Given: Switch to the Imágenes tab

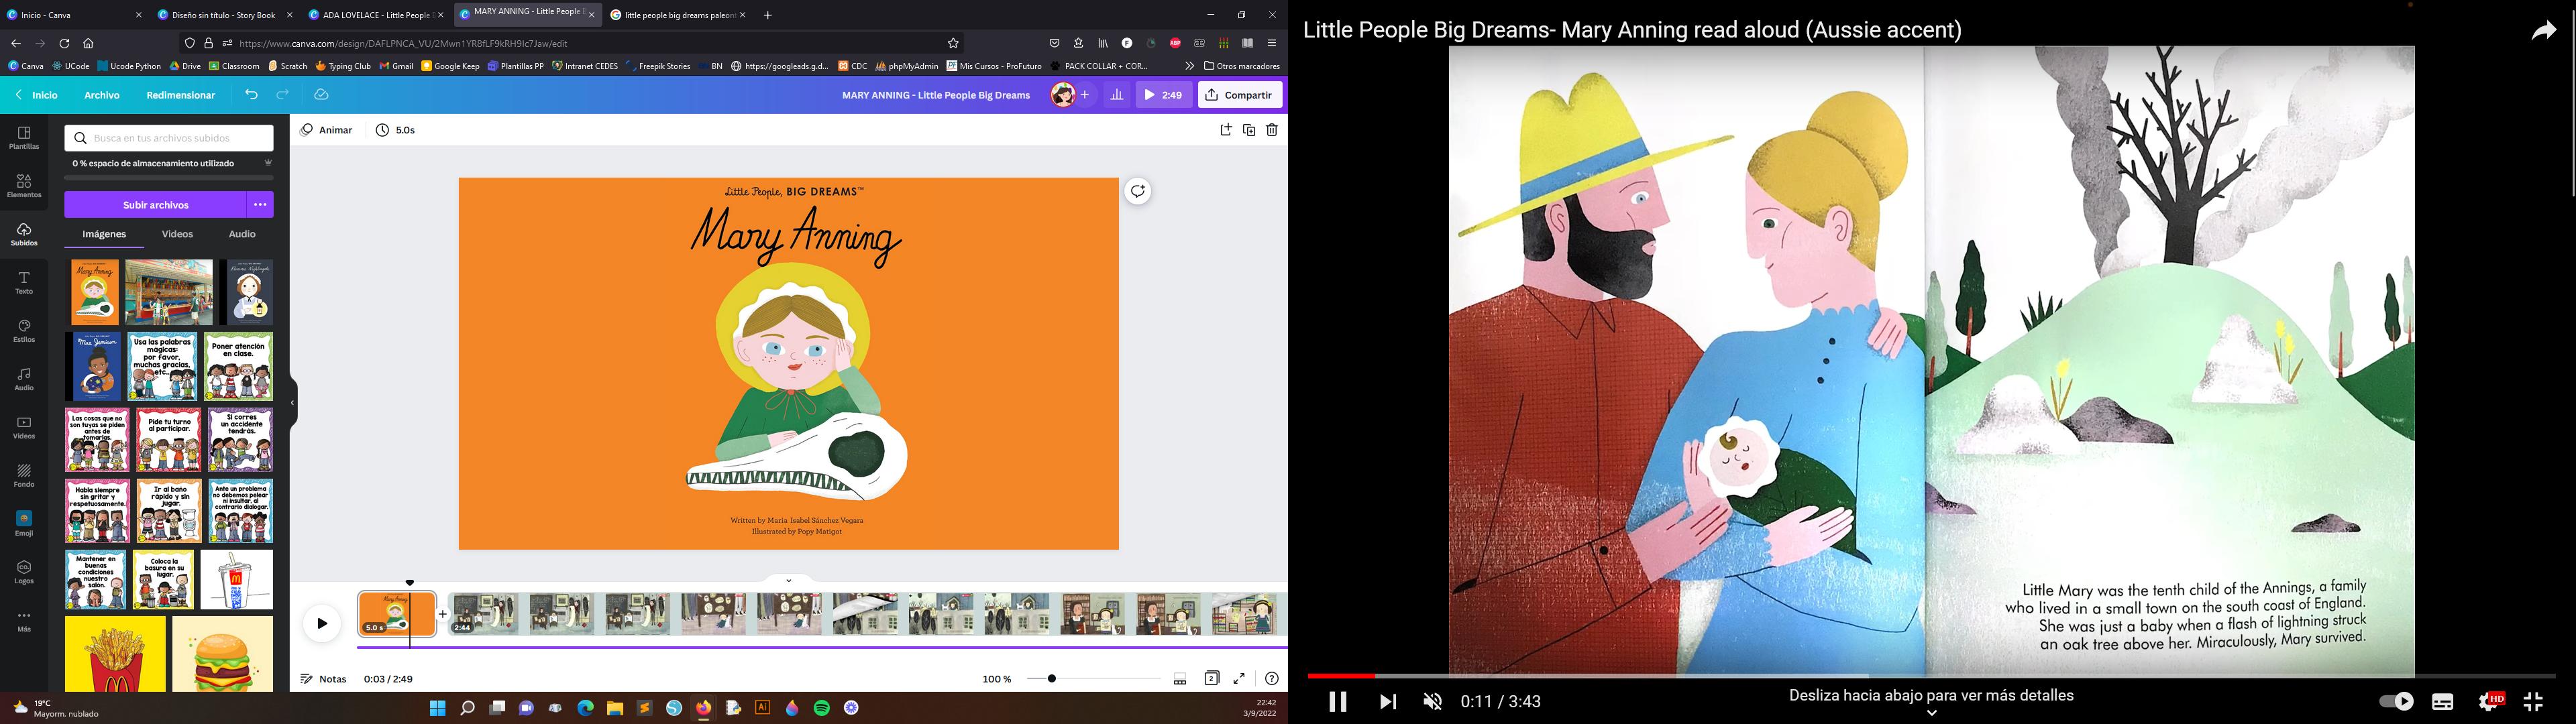Looking at the screenshot, I should coord(104,234).
